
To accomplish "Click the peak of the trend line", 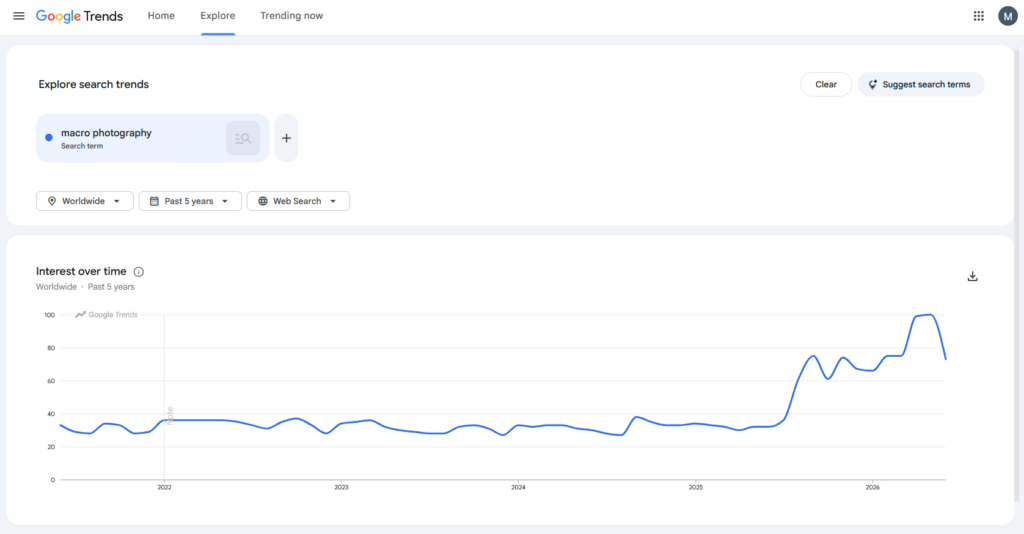I will coord(930,315).
